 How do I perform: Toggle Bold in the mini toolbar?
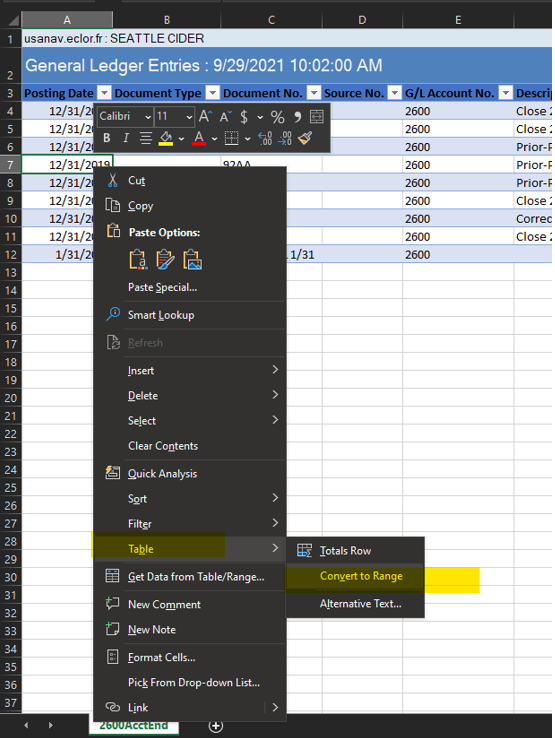(107, 138)
